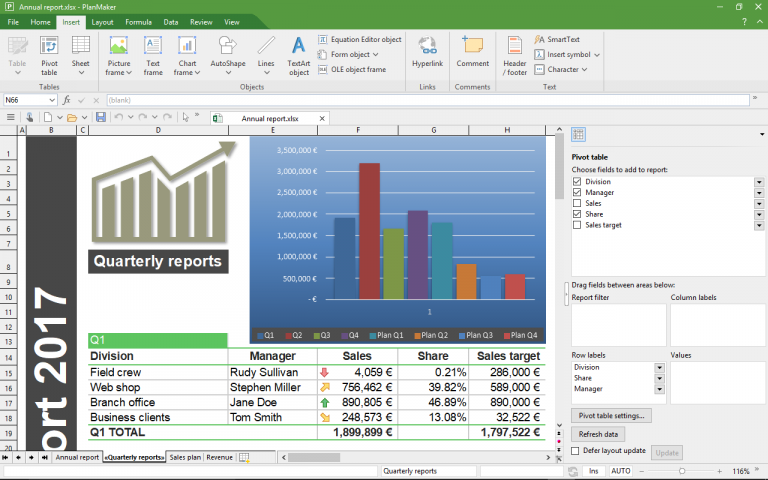Uncheck the Division field checkbox

click(x=576, y=182)
